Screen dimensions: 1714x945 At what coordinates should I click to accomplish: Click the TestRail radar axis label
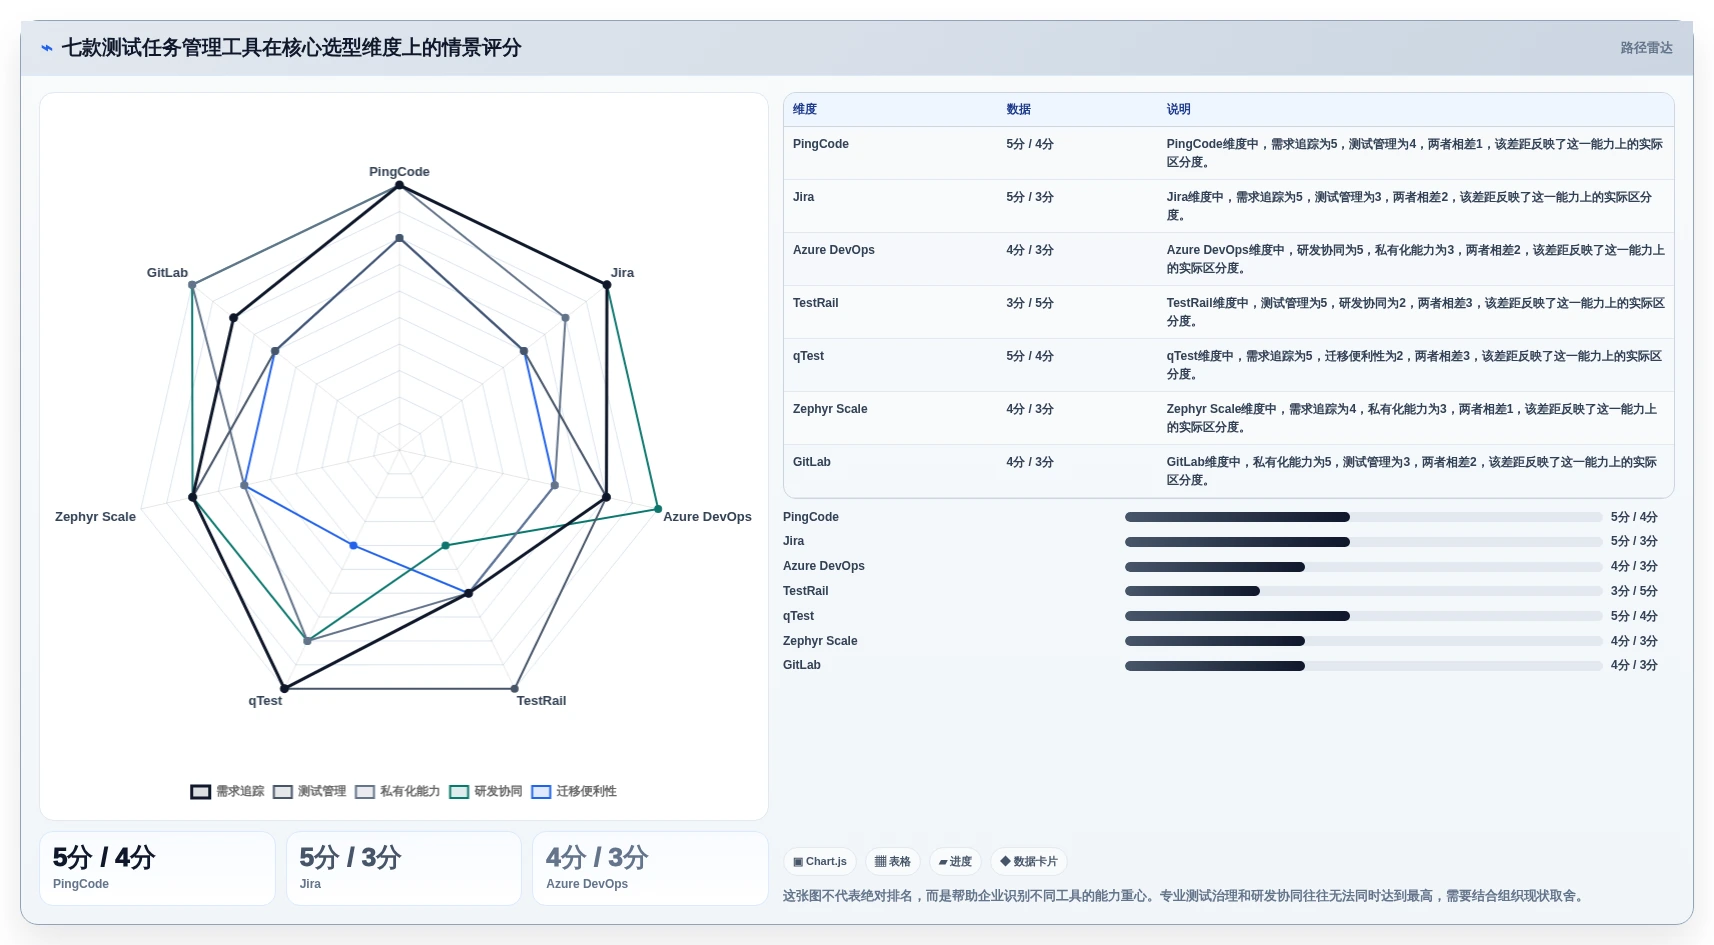coord(541,701)
